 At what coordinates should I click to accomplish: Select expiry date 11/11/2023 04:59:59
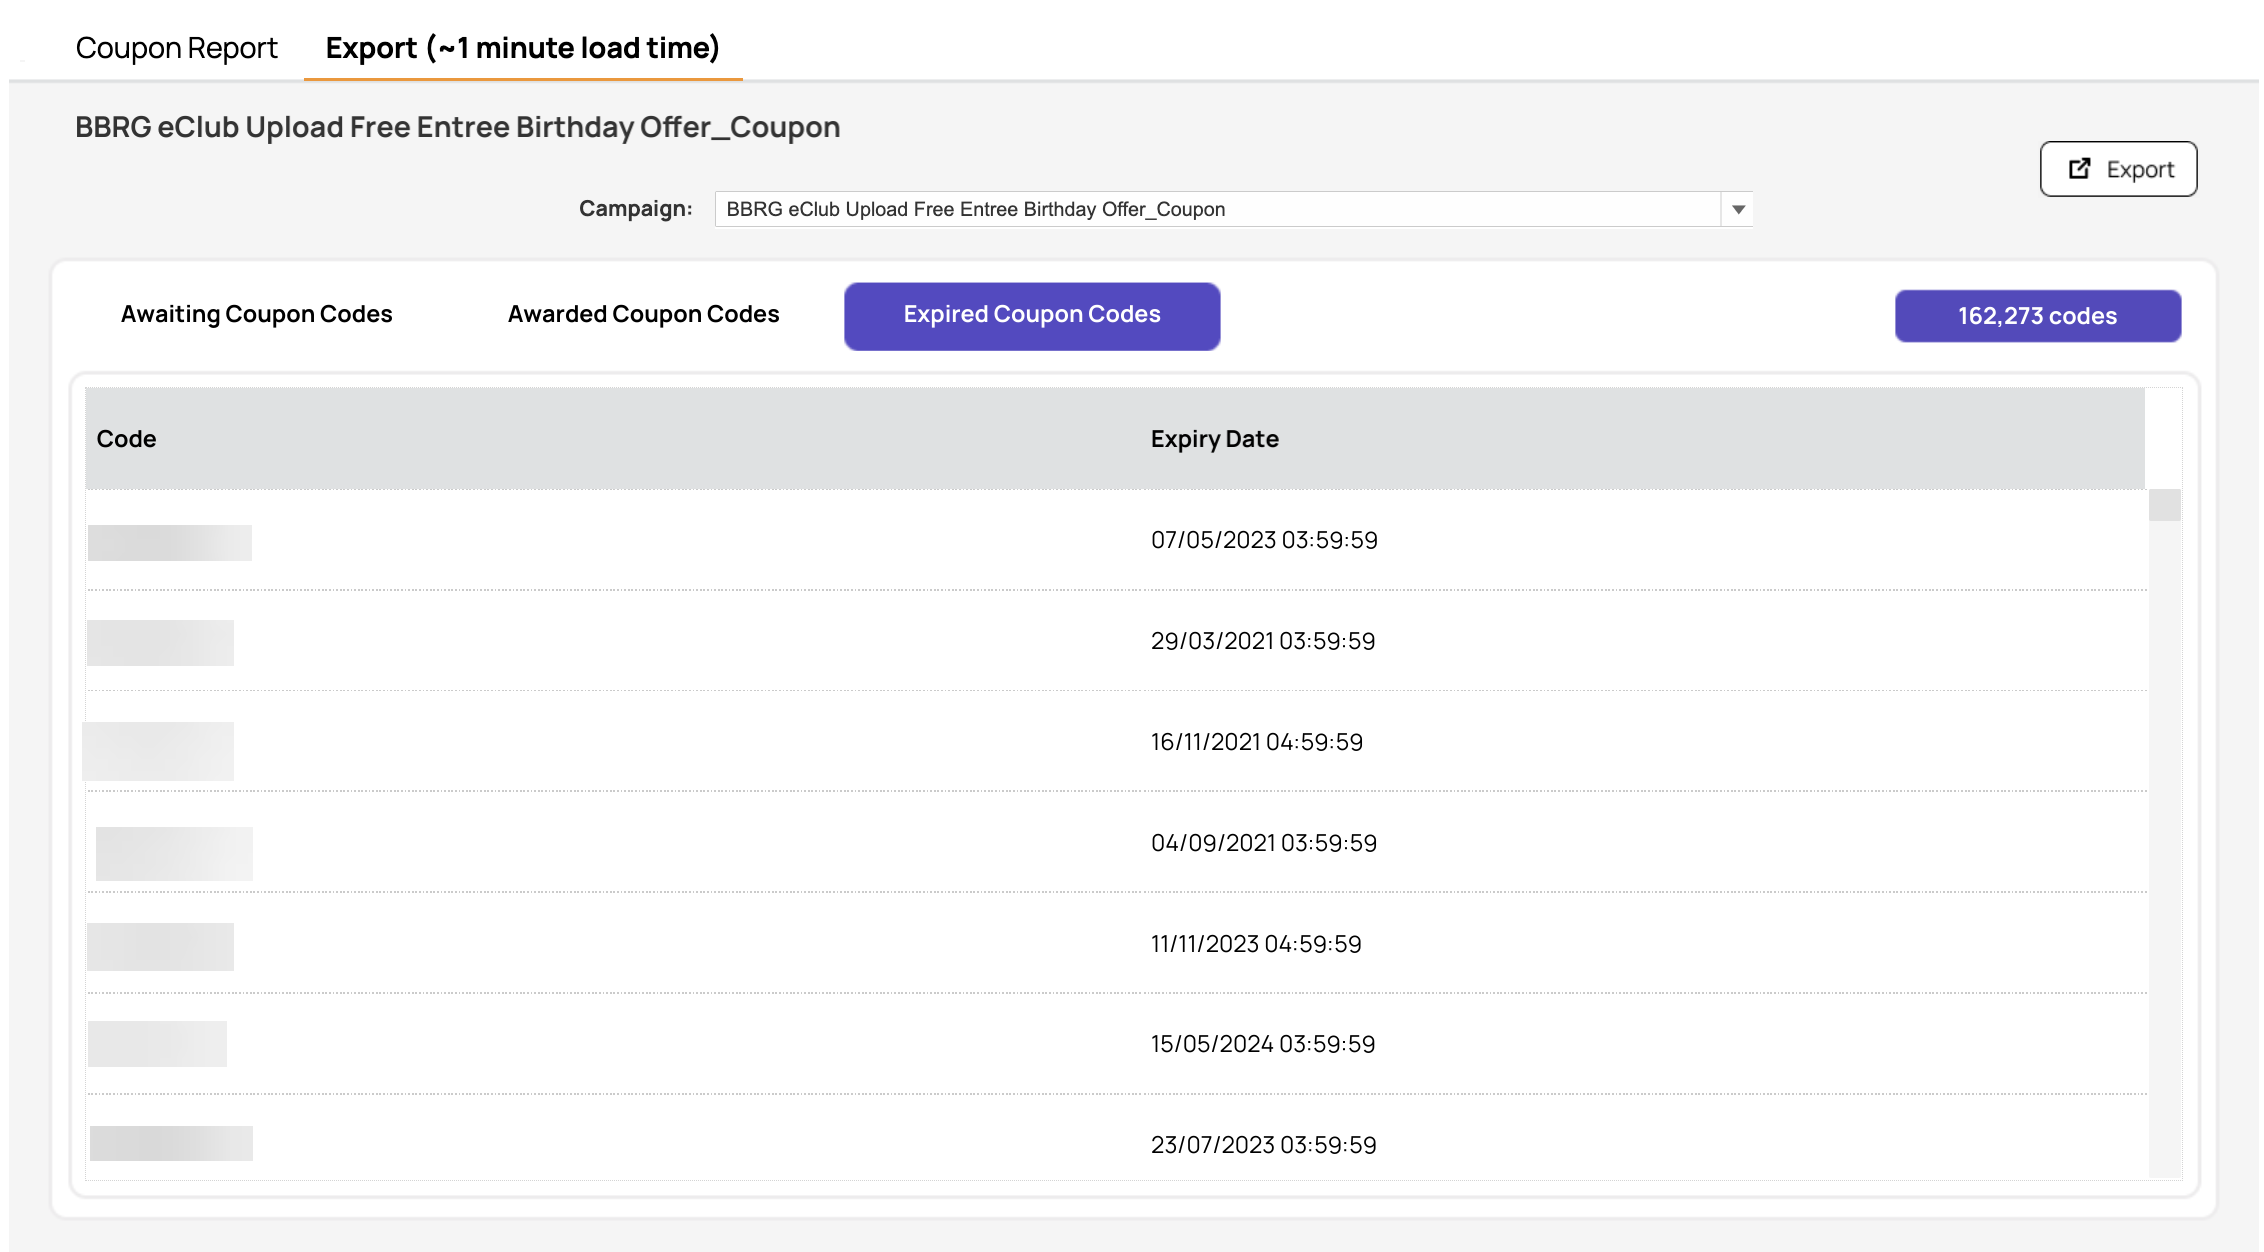[x=1256, y=944]
